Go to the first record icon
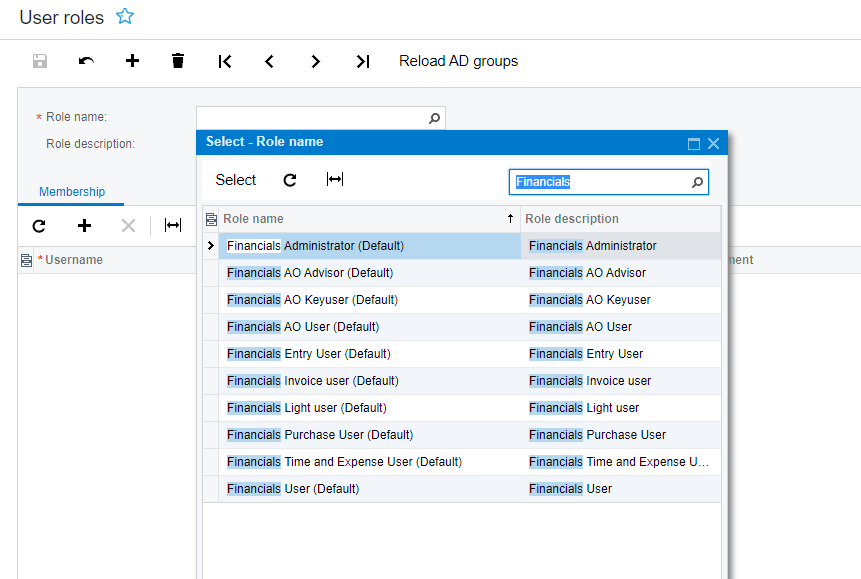This screenshot has height=579, width=861. pos(225,61)
